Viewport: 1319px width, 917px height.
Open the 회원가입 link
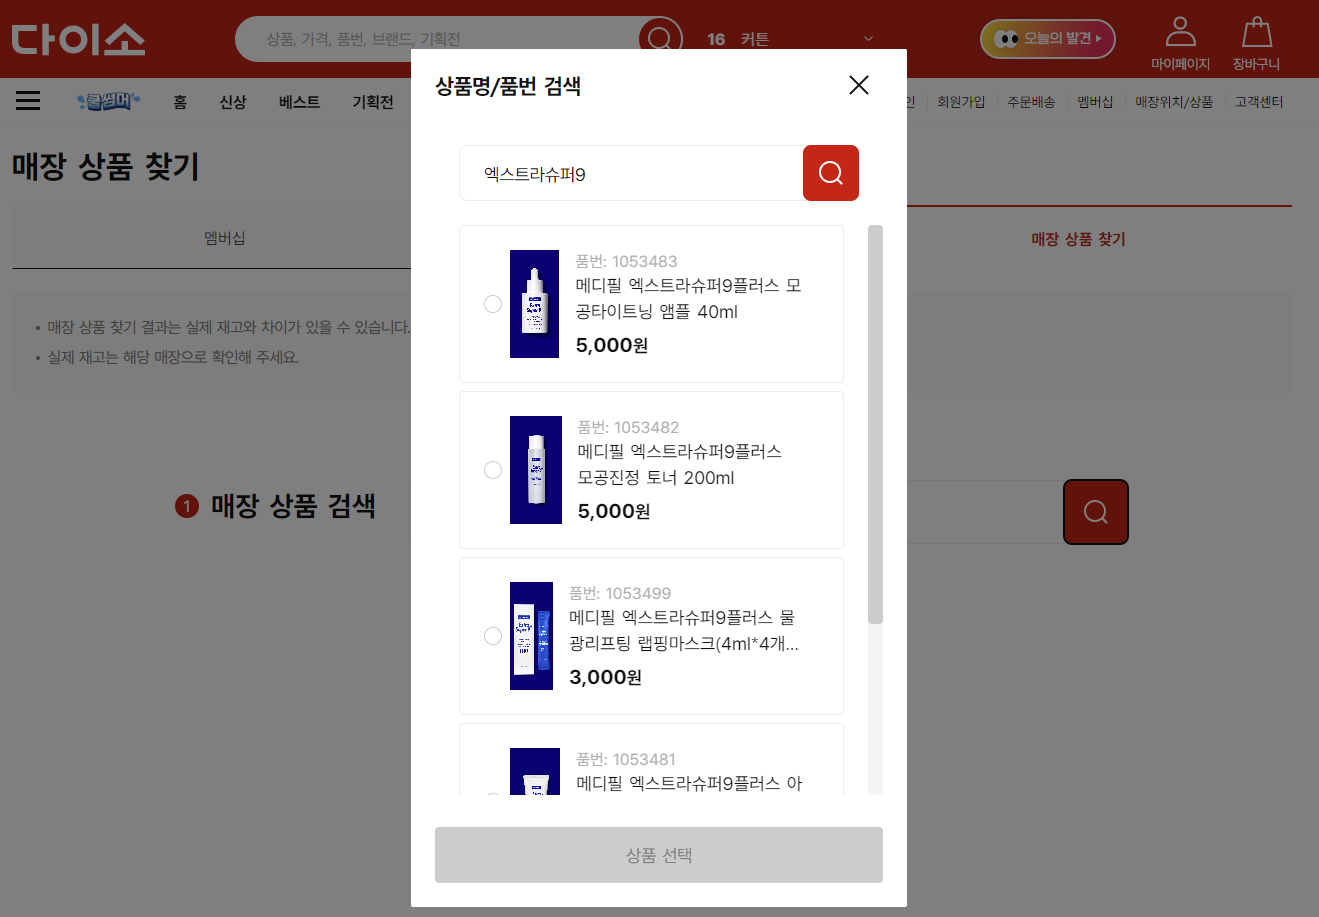pyautogui.click(x=961, y=102)
